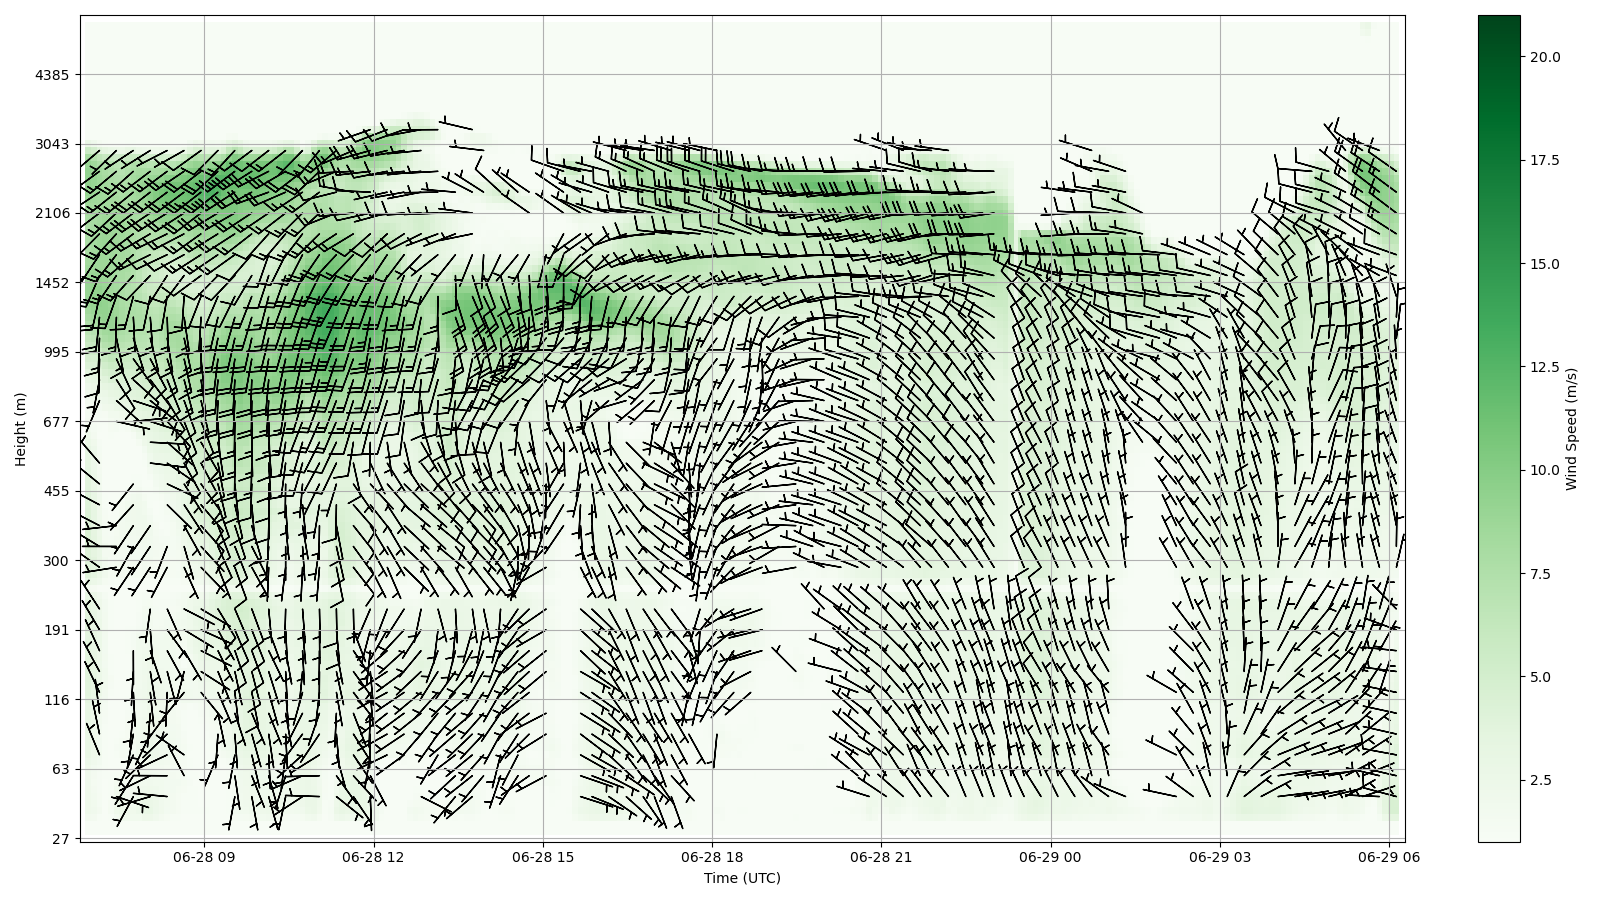Select the 06-29 00 time tick label
Viewport: 1600px width, 900px height.
1051,857
